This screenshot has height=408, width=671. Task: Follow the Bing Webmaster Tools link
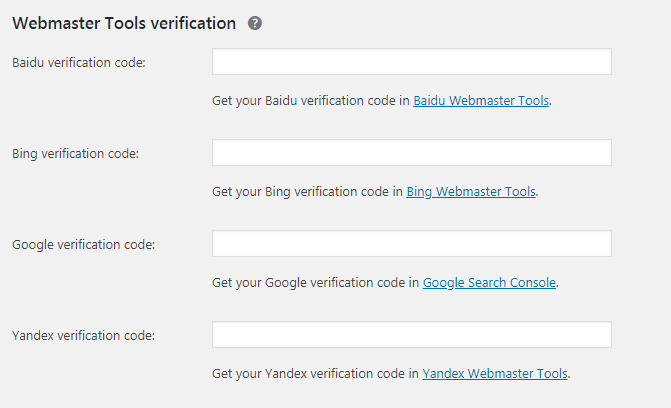pyautogui.click(x=471, y=192)
